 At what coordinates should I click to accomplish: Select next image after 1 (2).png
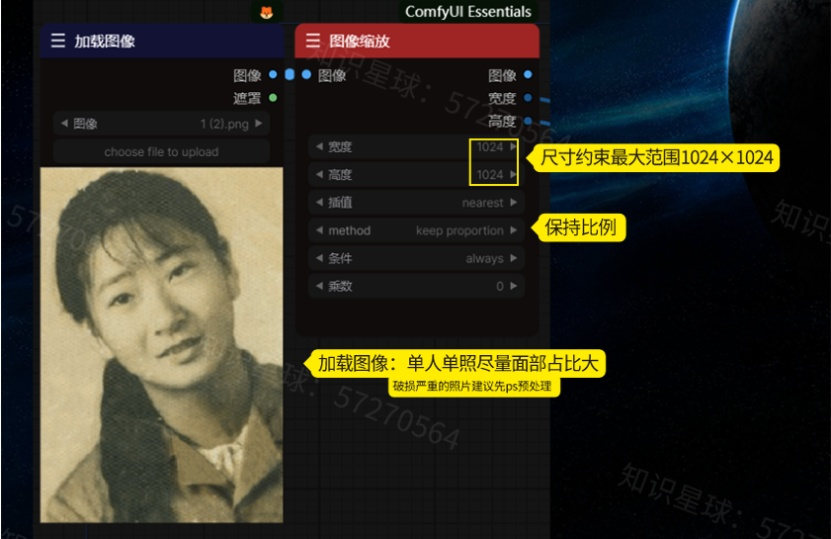click(259, 124)
